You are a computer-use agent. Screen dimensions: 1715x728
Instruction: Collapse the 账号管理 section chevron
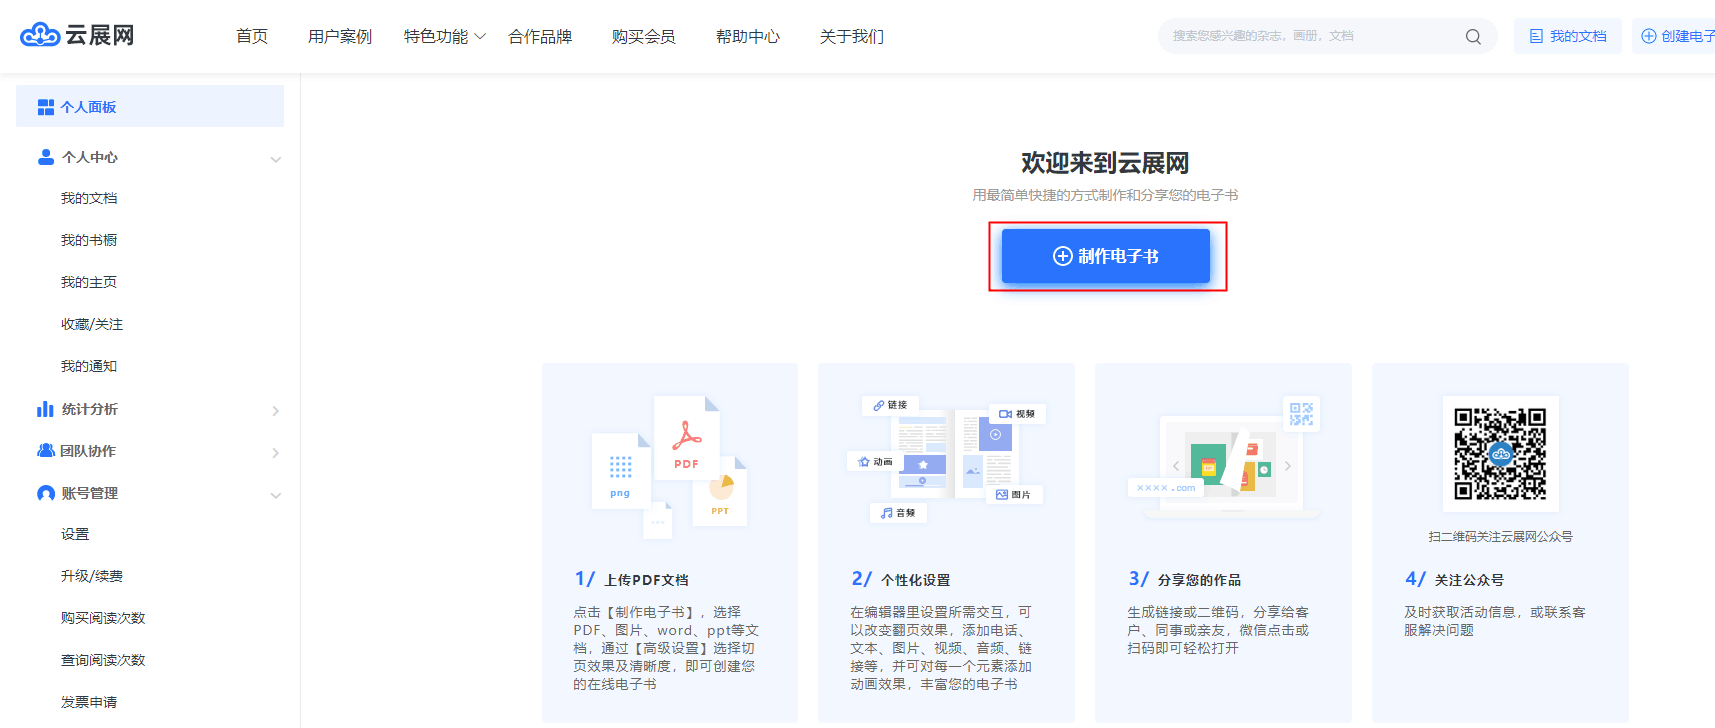(276, 495)
